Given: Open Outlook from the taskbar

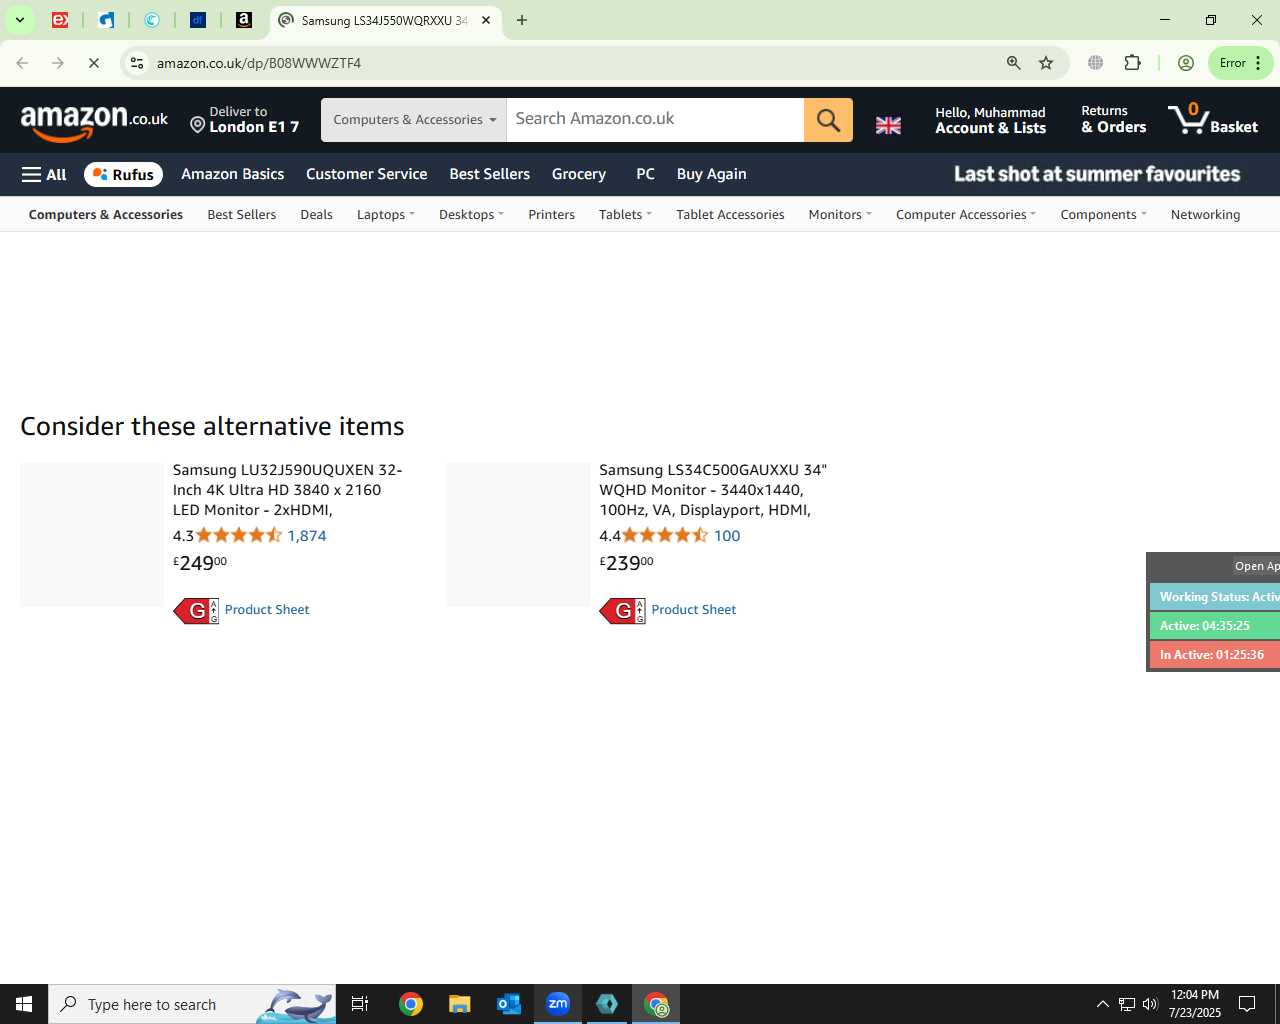Looking at the screenshot, I should coord(509,1004).
